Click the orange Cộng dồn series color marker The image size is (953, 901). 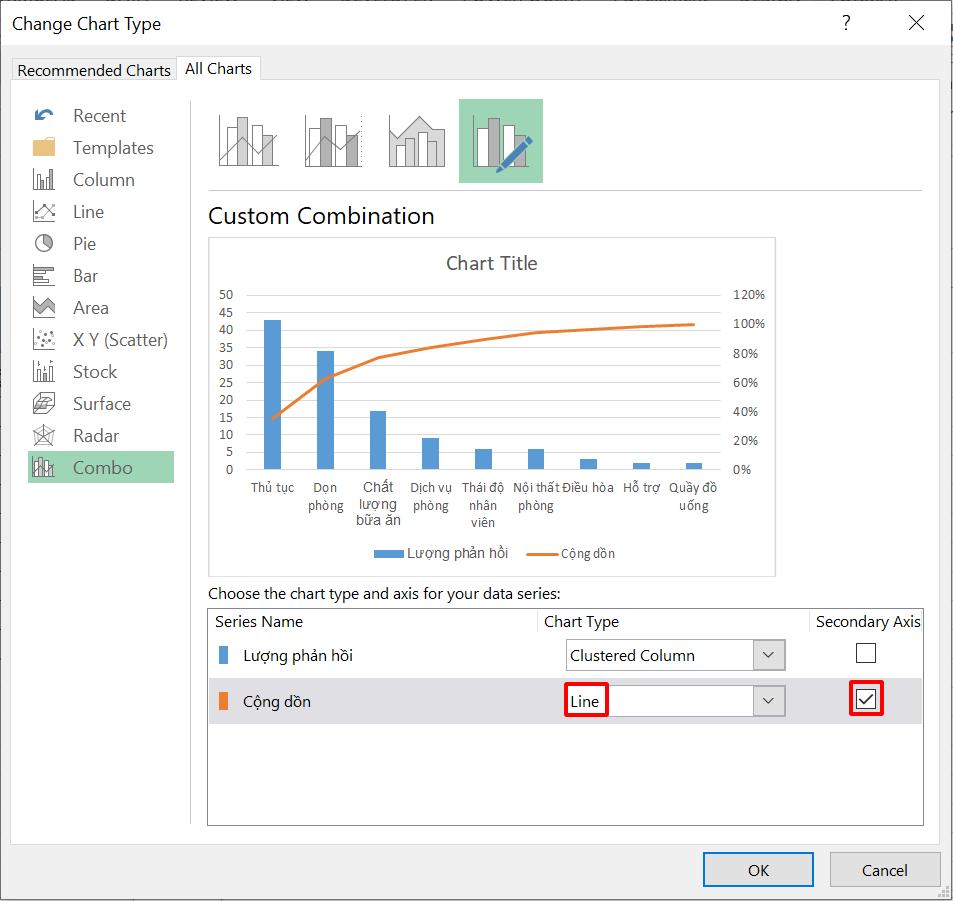click(224, 701)
